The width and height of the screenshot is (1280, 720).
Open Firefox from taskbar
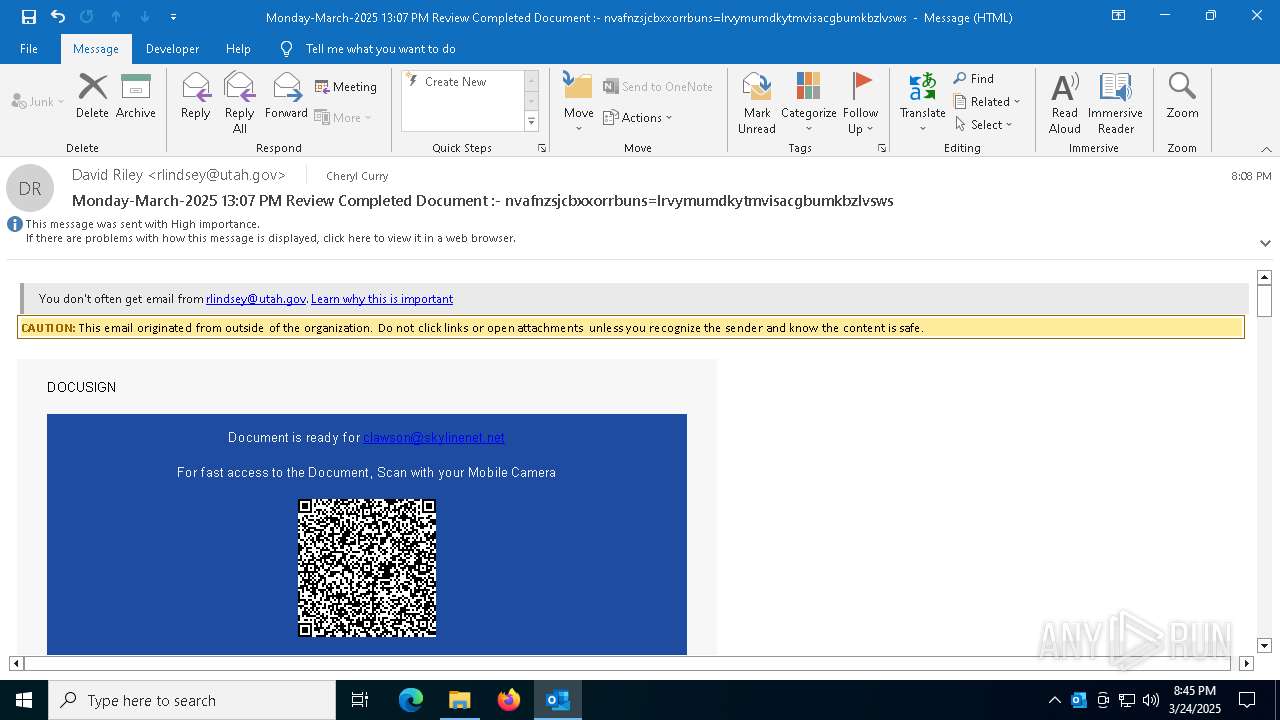[509, 700]
